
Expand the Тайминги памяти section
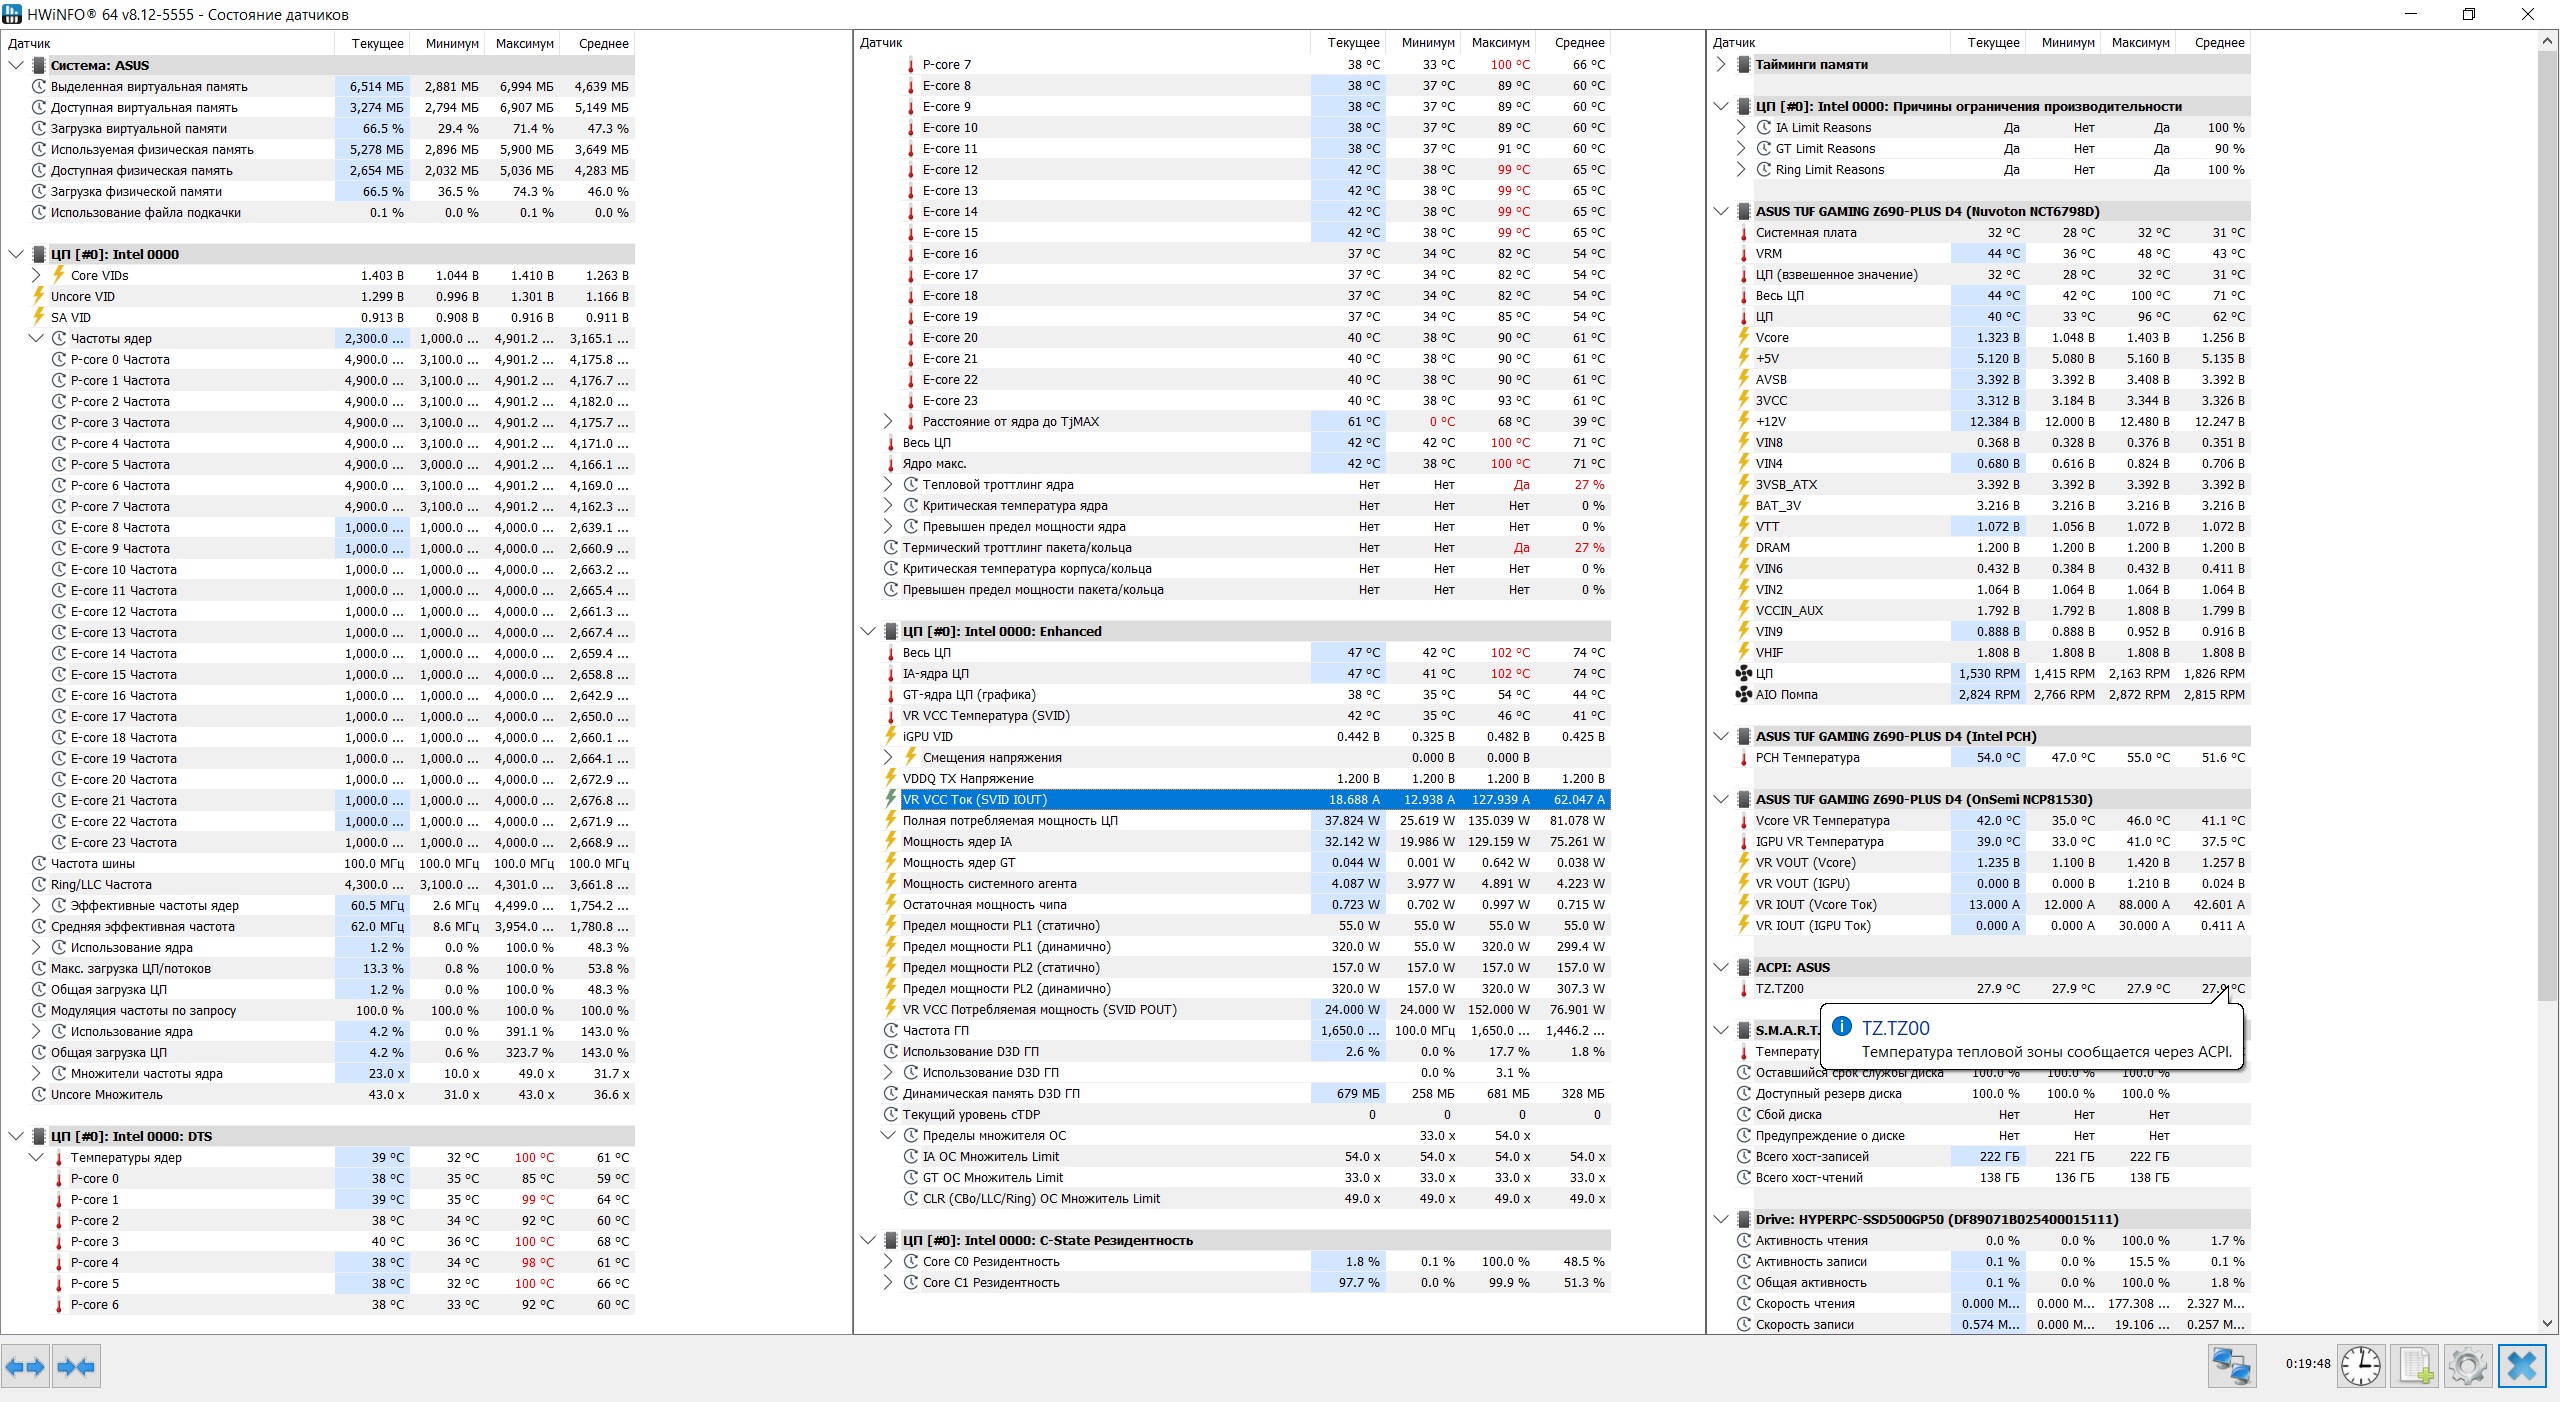point(1720,64)
